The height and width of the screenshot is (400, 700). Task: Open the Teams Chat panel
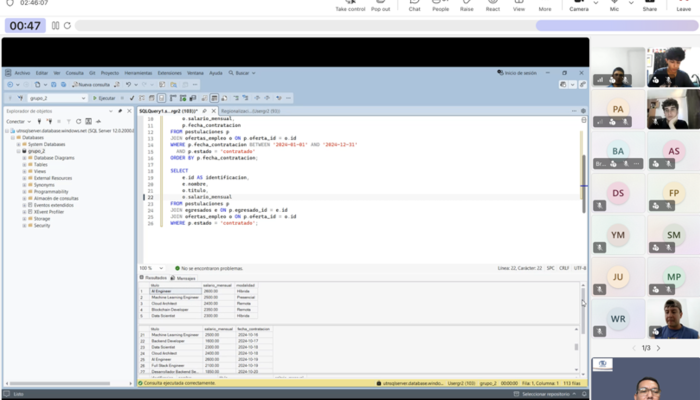414,5
